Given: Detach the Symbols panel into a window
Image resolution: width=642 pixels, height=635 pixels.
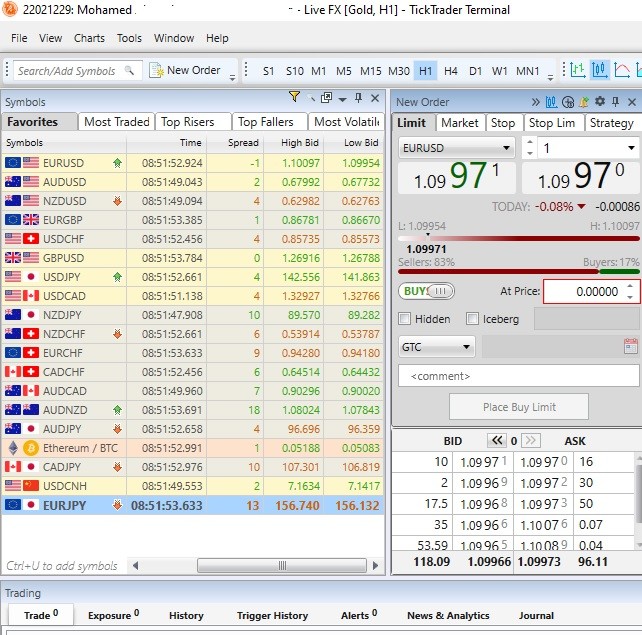Looking at the screenshot, I should 326,97.
